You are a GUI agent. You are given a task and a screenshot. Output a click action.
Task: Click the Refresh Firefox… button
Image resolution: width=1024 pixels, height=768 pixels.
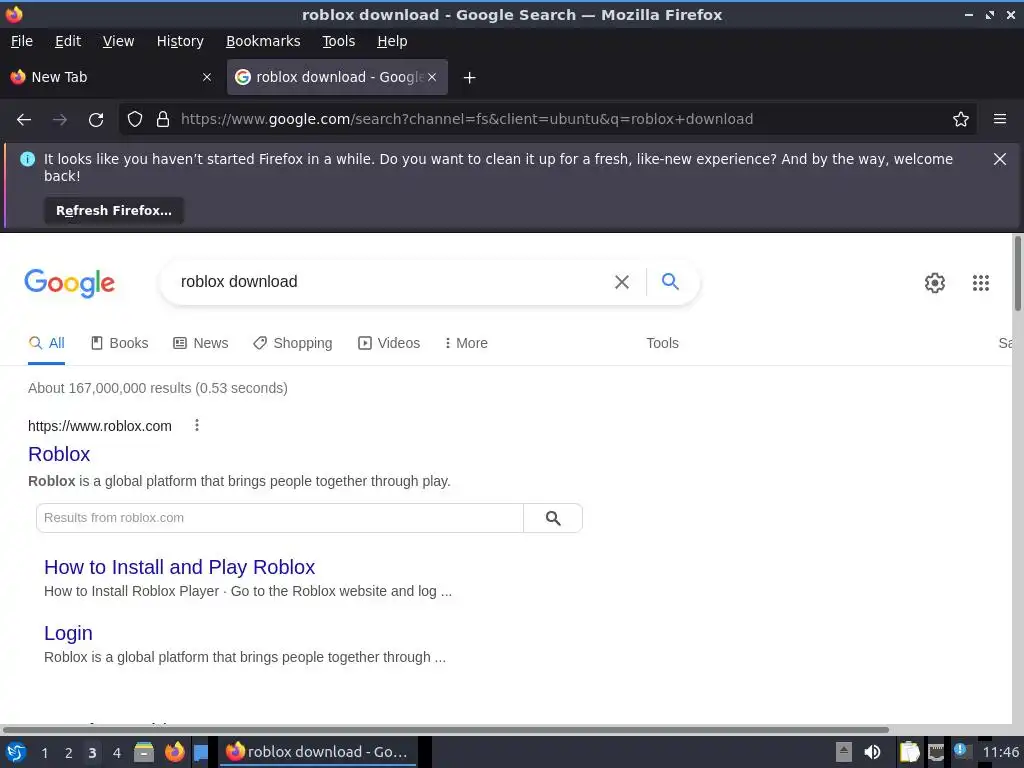pos(114,211)
